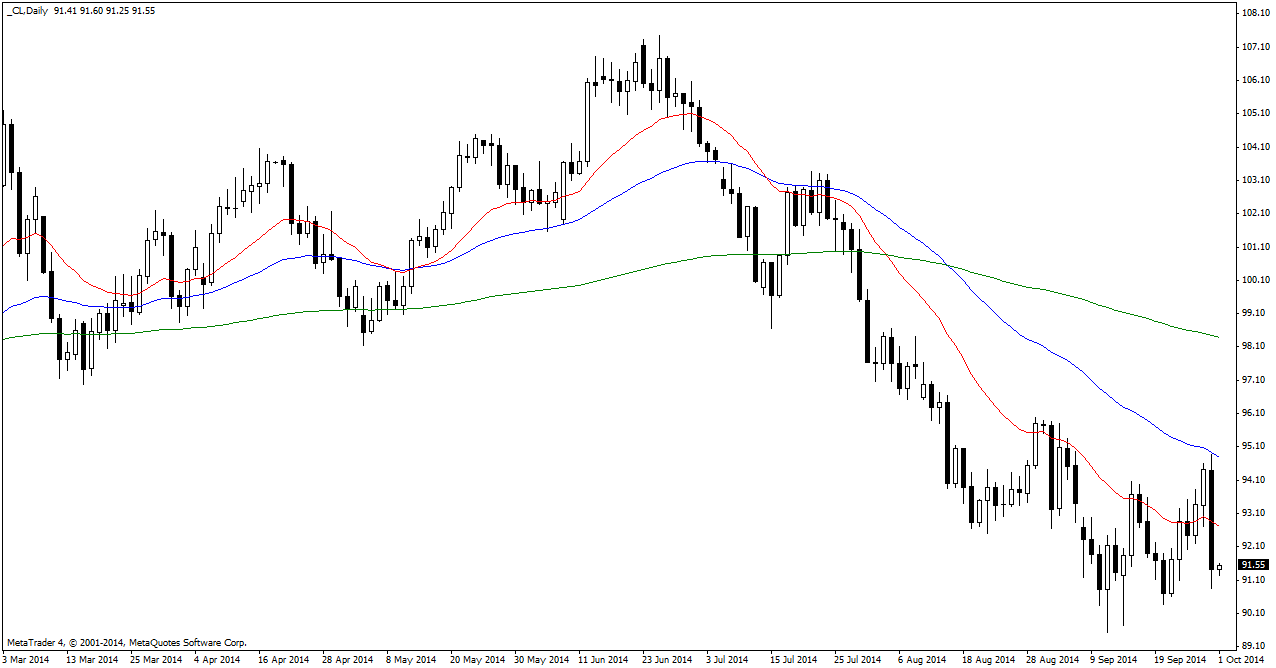Click the 19 Sep 2014 date label
Screen dimensions: 1276x668
tap(1180, 660)
